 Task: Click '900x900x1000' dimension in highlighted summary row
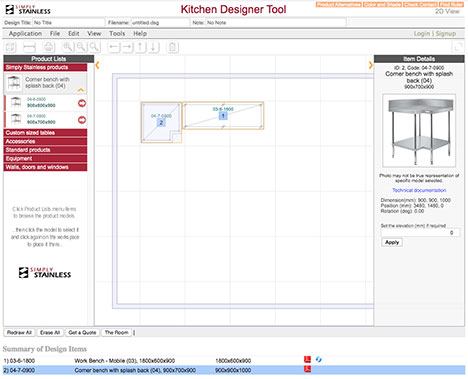click(232, 370)
